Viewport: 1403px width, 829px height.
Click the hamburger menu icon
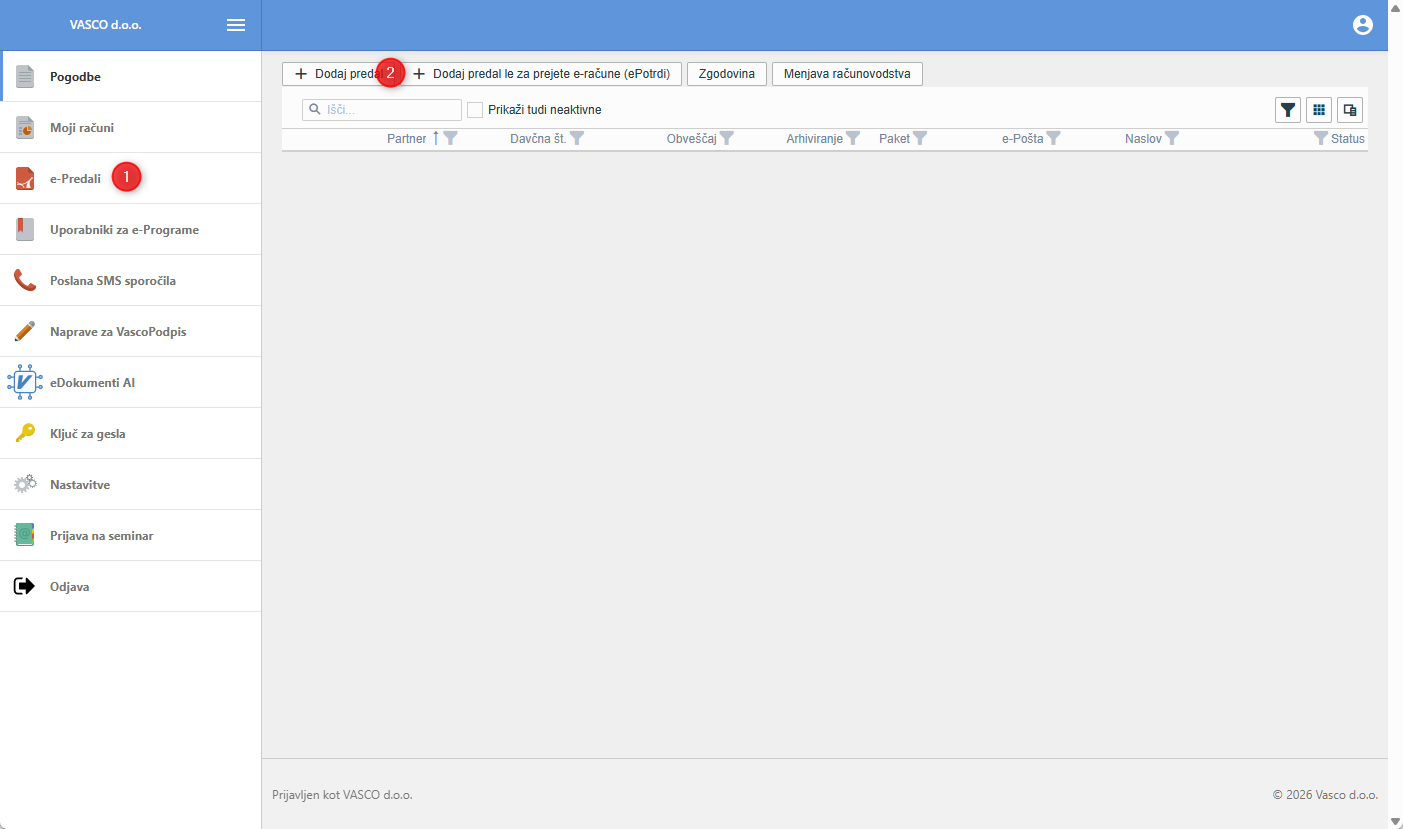(x=236, y=25)
